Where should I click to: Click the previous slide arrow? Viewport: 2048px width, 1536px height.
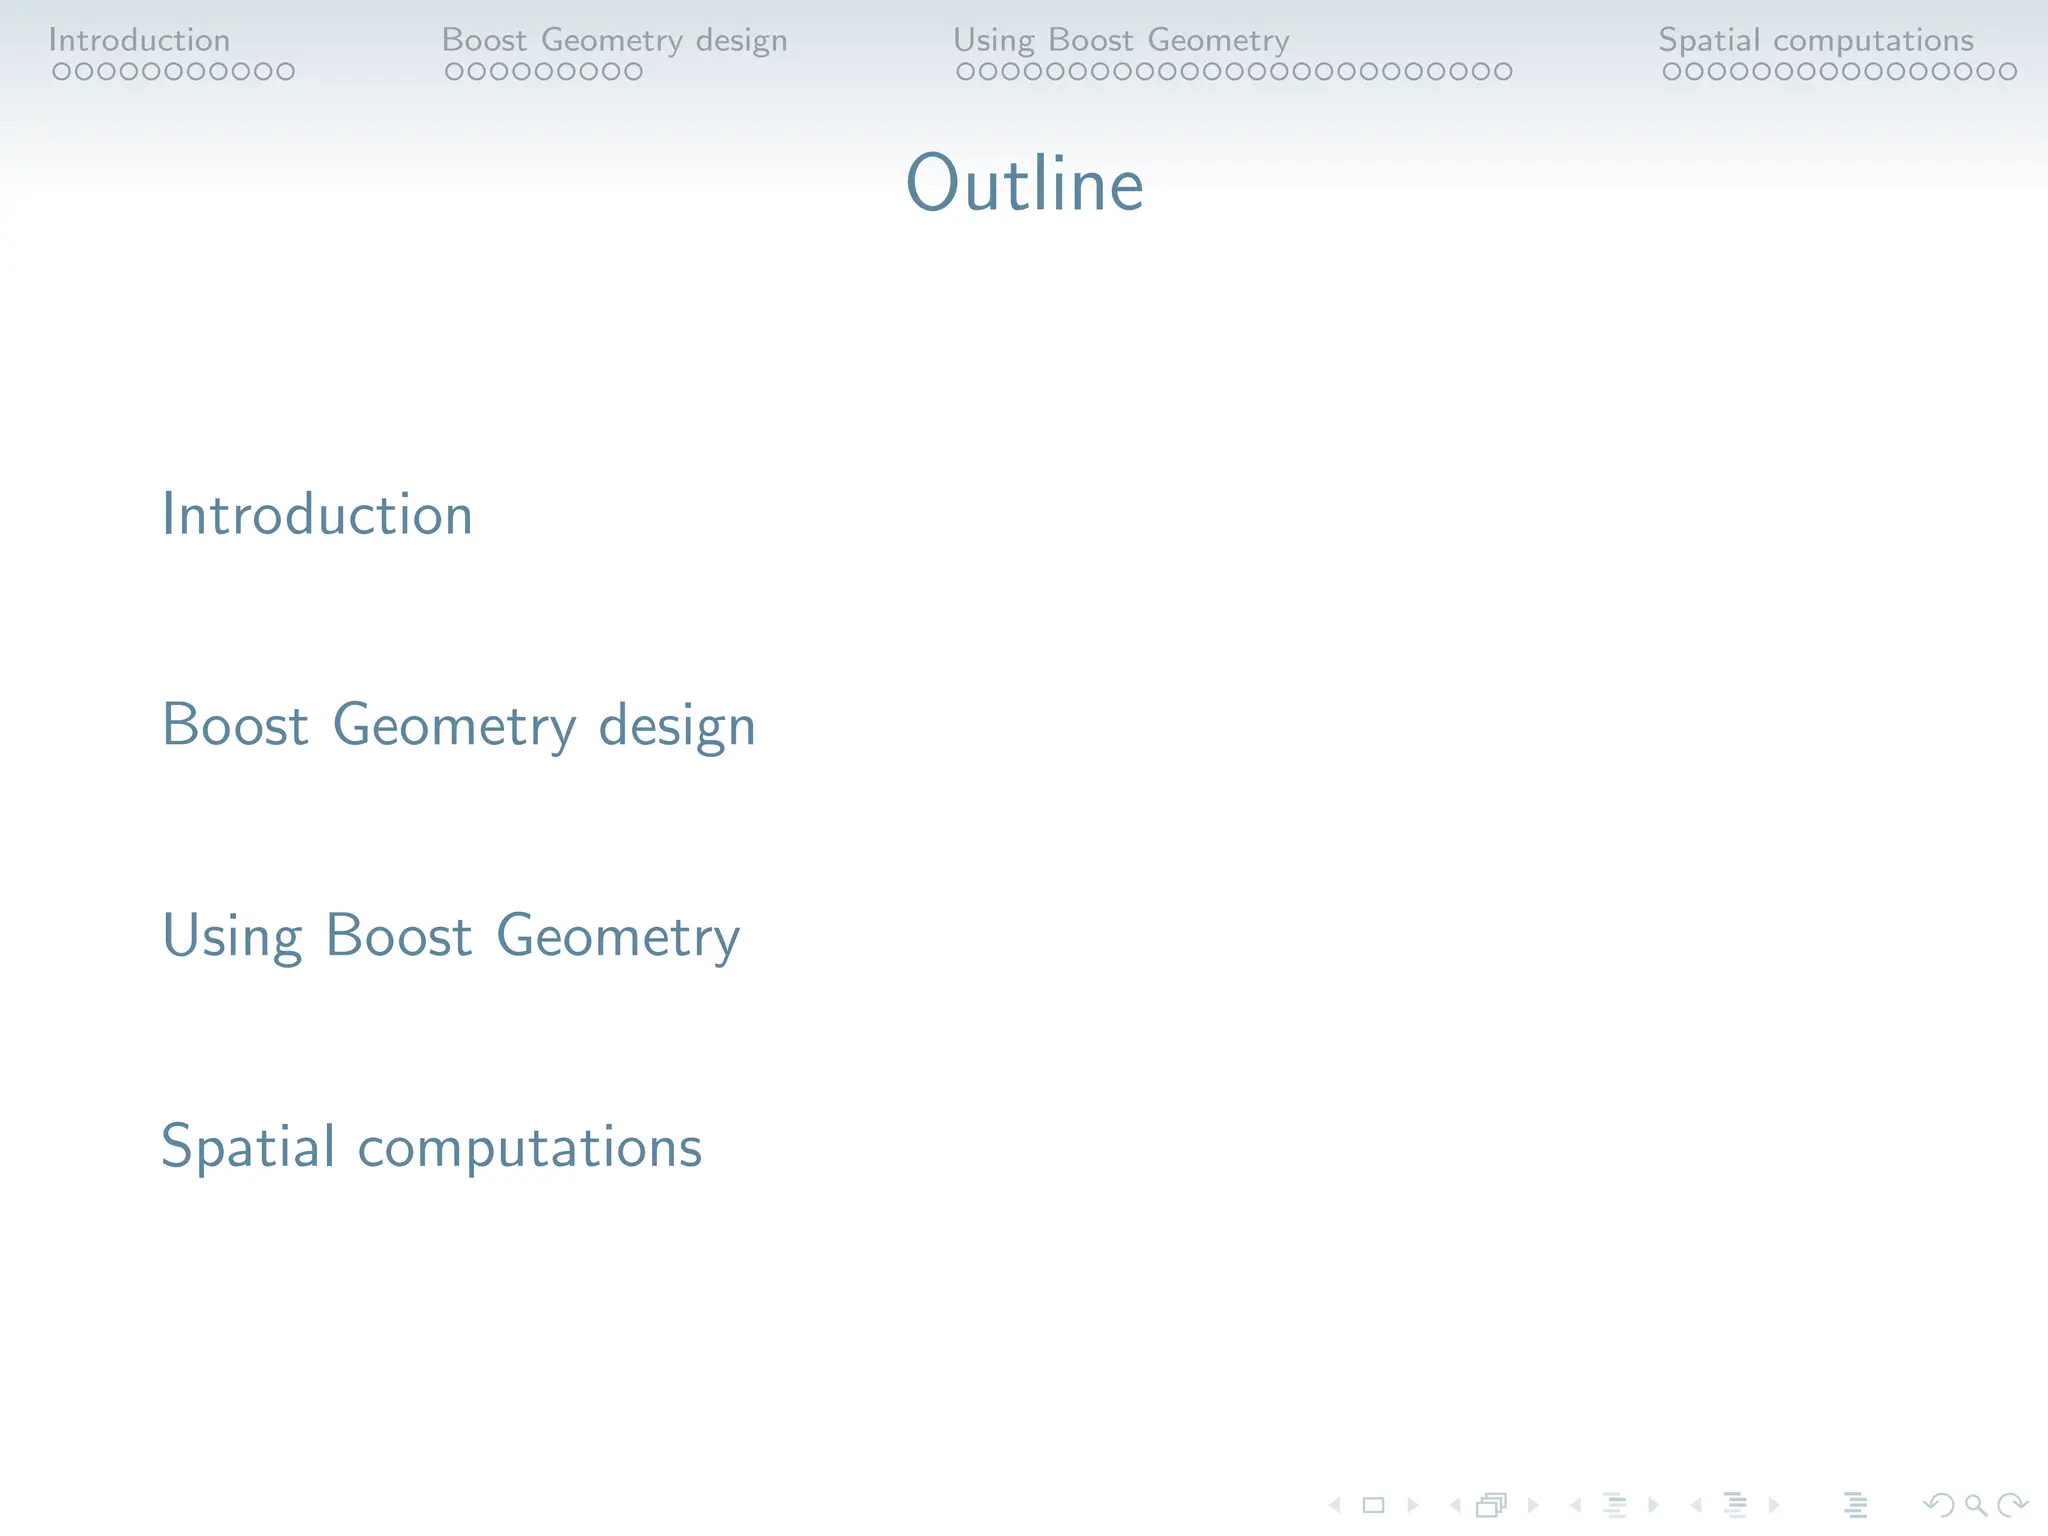click(1335, 1505)
